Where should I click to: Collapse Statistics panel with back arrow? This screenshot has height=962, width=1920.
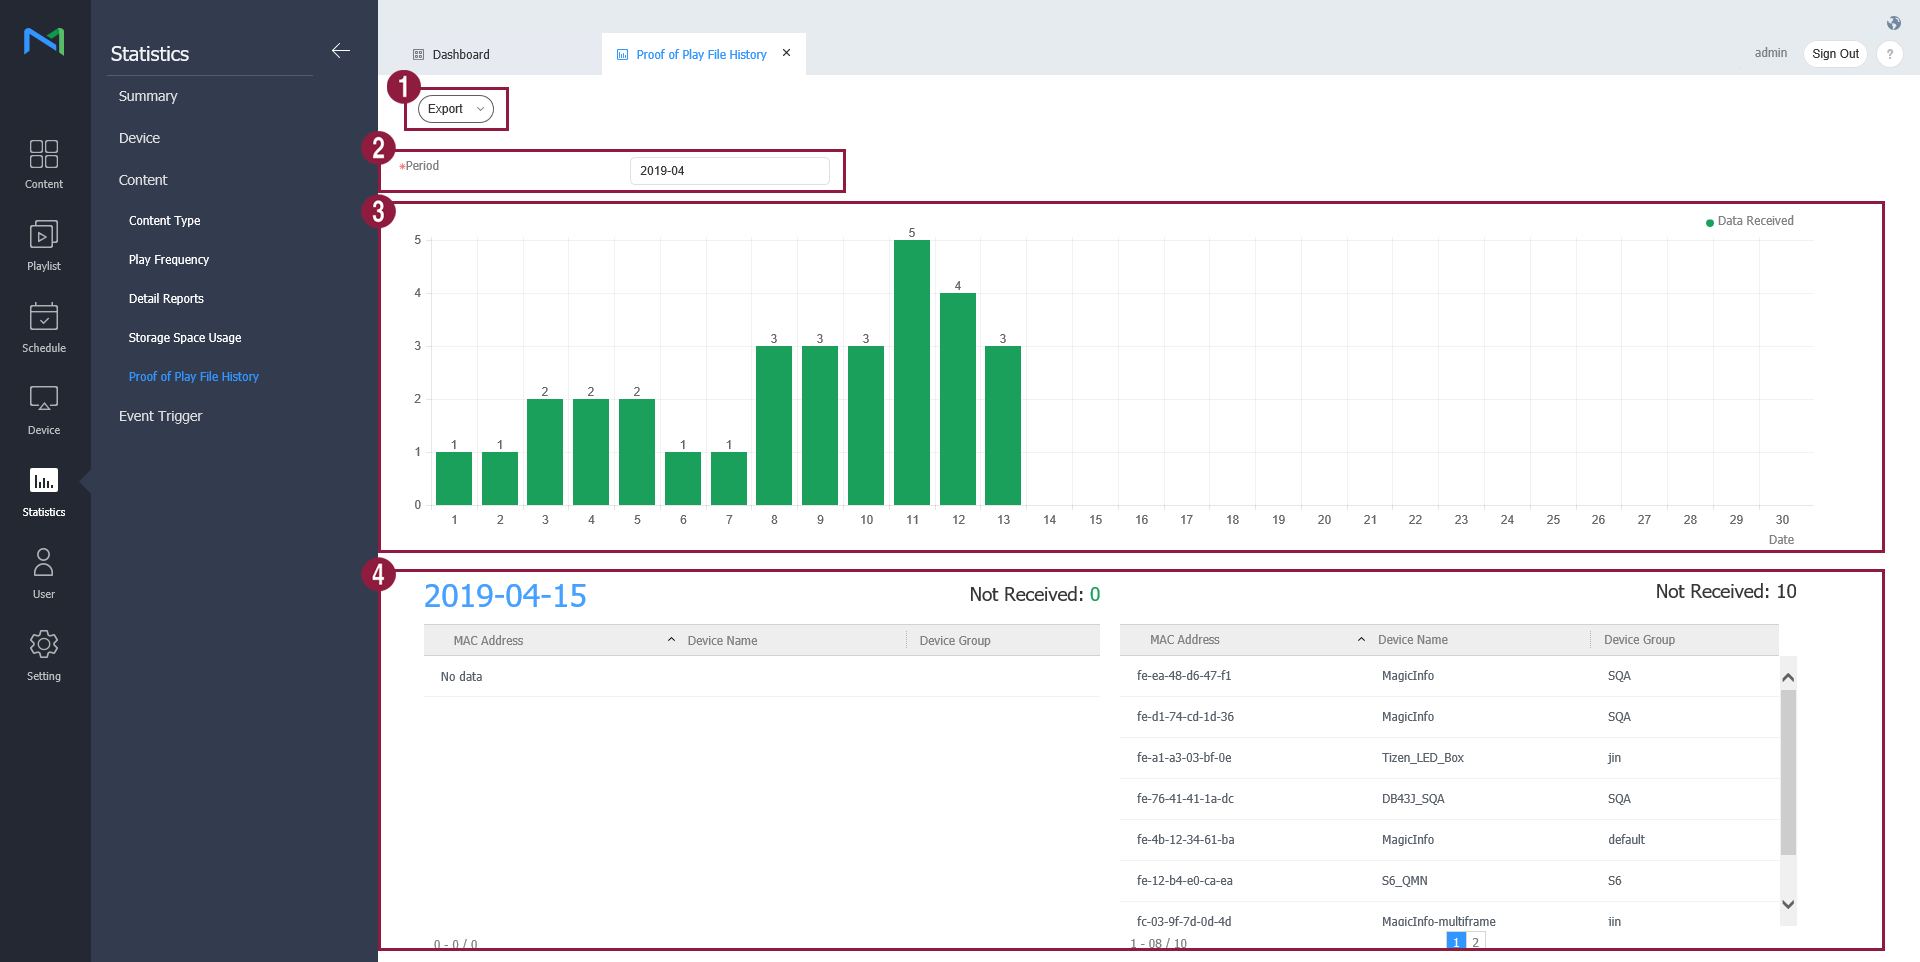(341, 51)
